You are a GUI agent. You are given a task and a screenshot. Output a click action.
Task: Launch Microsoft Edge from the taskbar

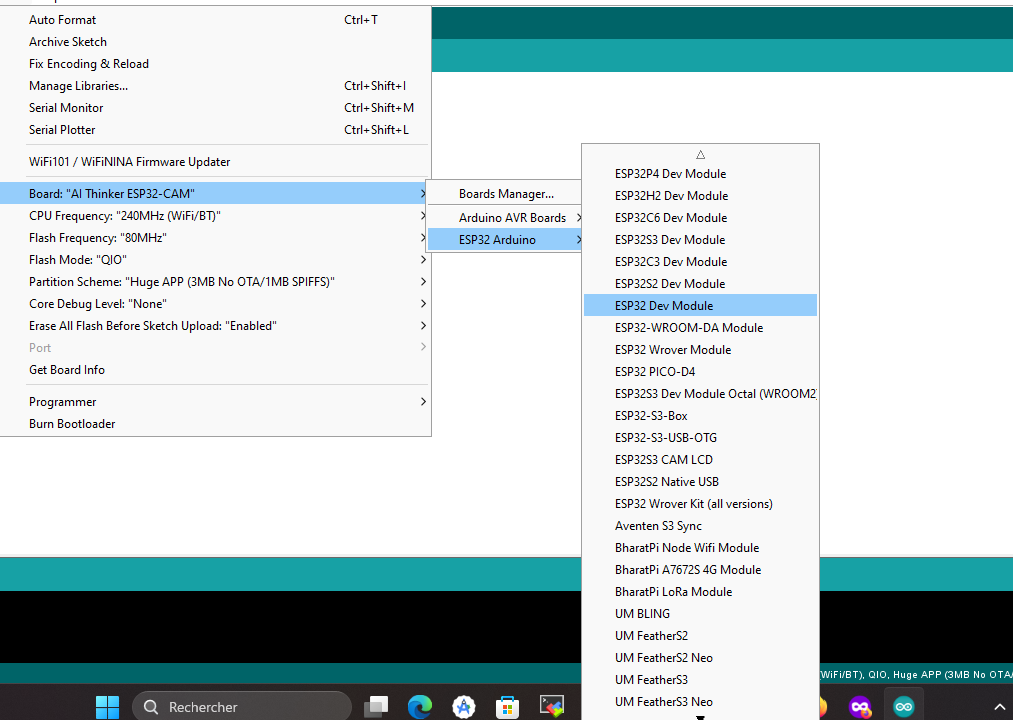click(420, 706)
